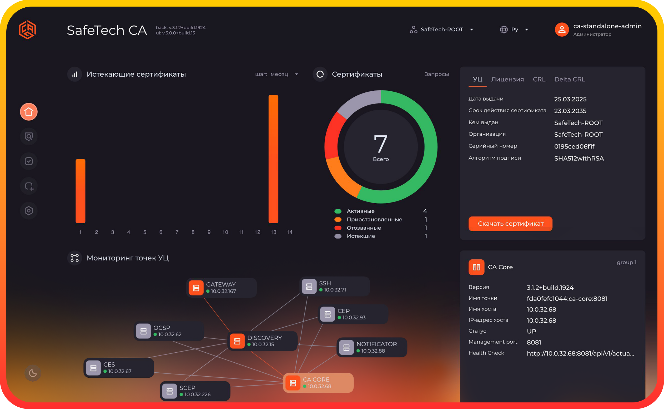Click the circle icon beside Сертификаты heading
Viewport: 664px width, 409px height.
click(320, 75)
